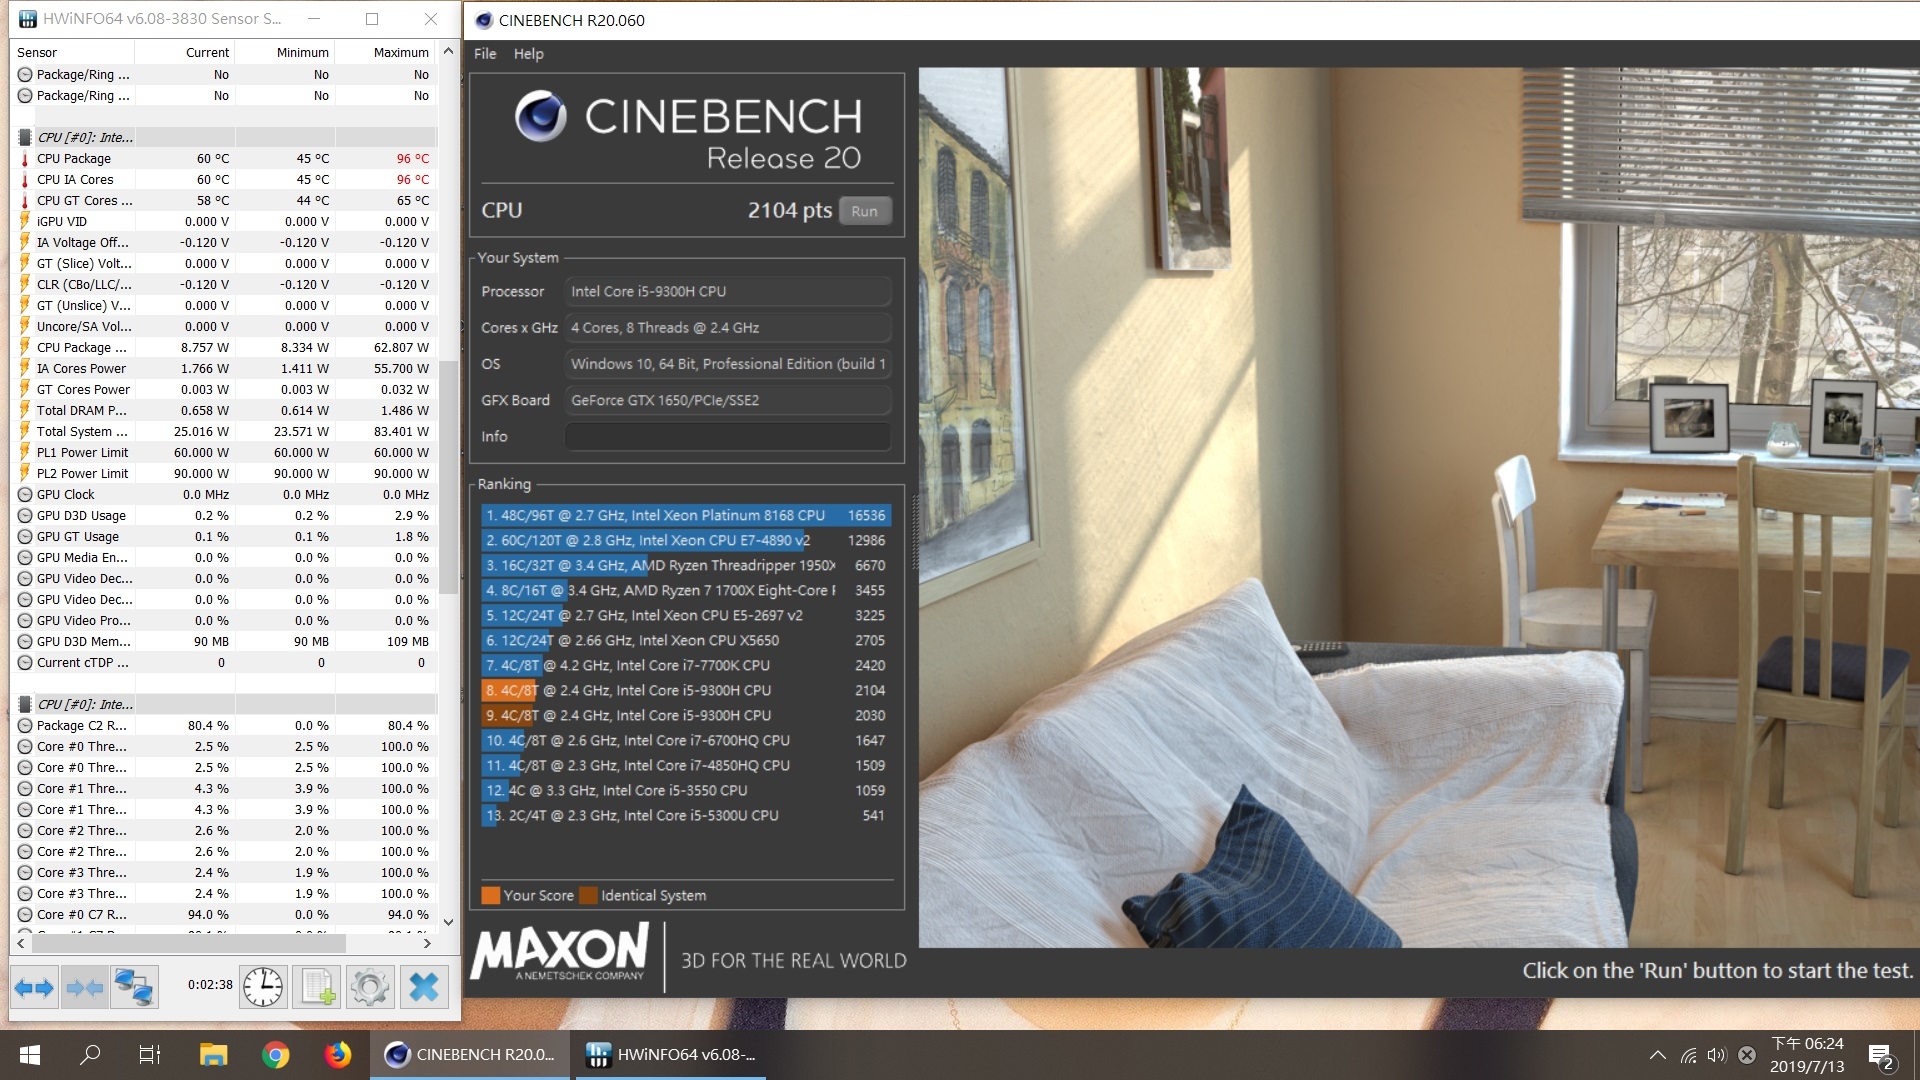Click the log file save icon in HWiNFO

click(x=317, y=988)
